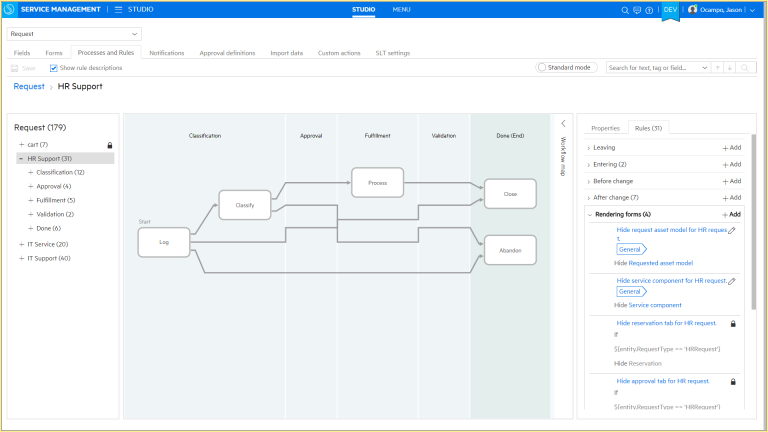Expand the After change (7) rules section

589,198
